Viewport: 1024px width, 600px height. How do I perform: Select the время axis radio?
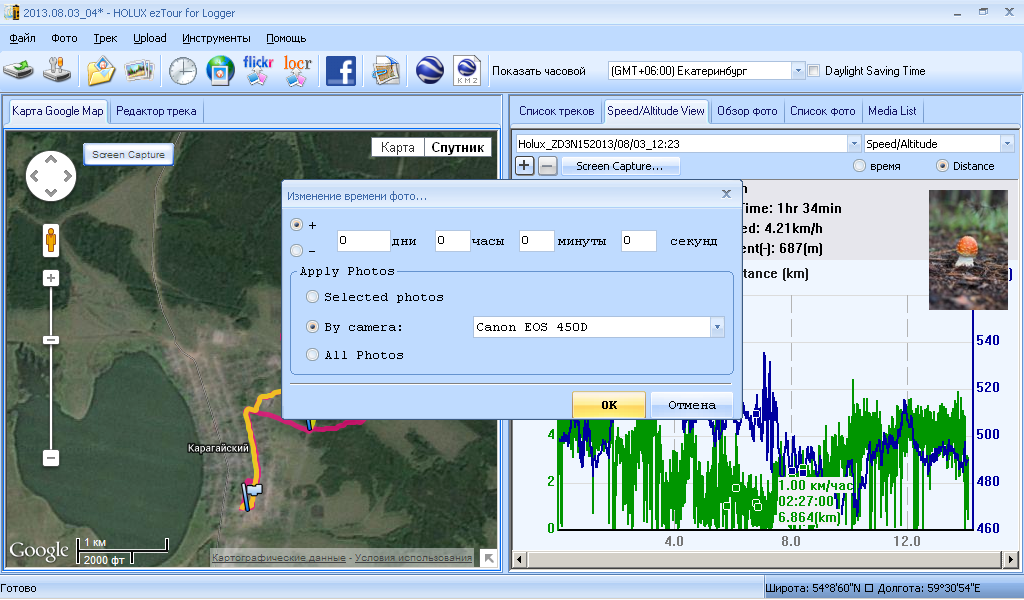point(859,166)
